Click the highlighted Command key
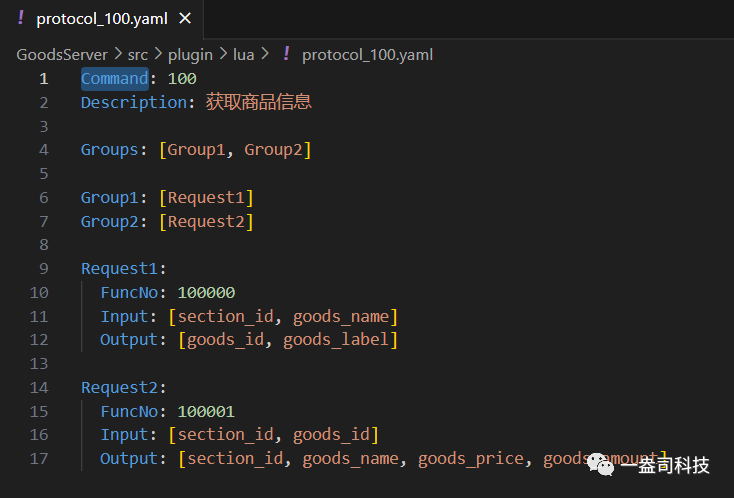Screen dimensions: 734x498 tap(115, 79)
